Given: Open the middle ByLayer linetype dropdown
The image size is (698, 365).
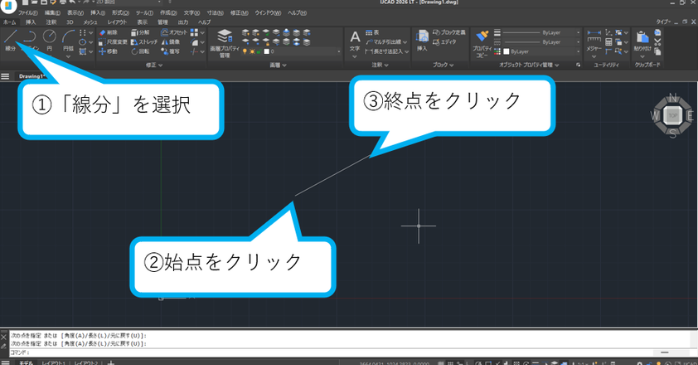Looking at the screenshot, I should tap(578, 42).
